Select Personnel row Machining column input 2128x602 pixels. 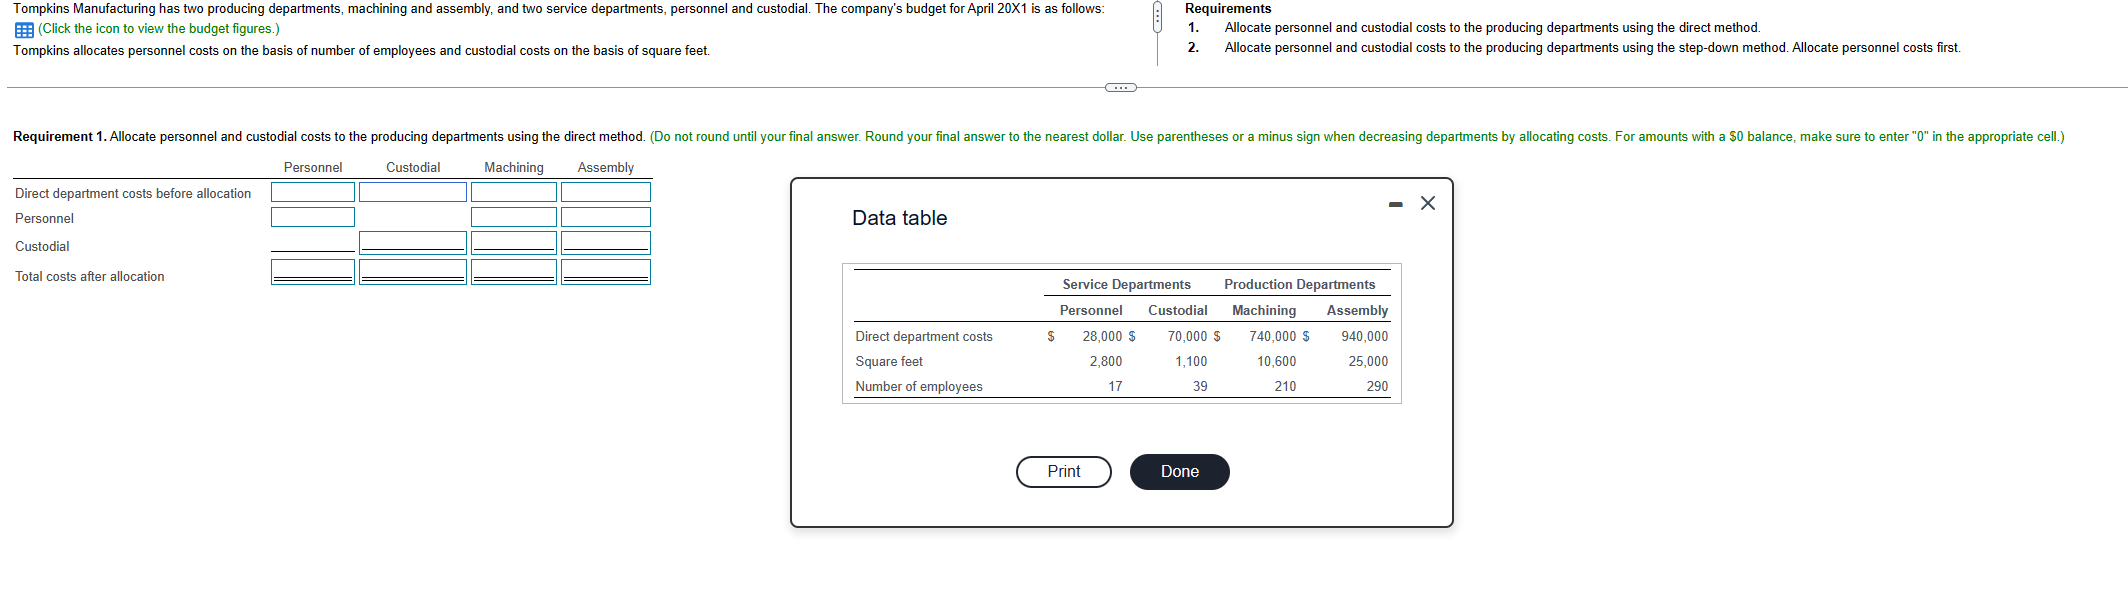pos(514,217)
